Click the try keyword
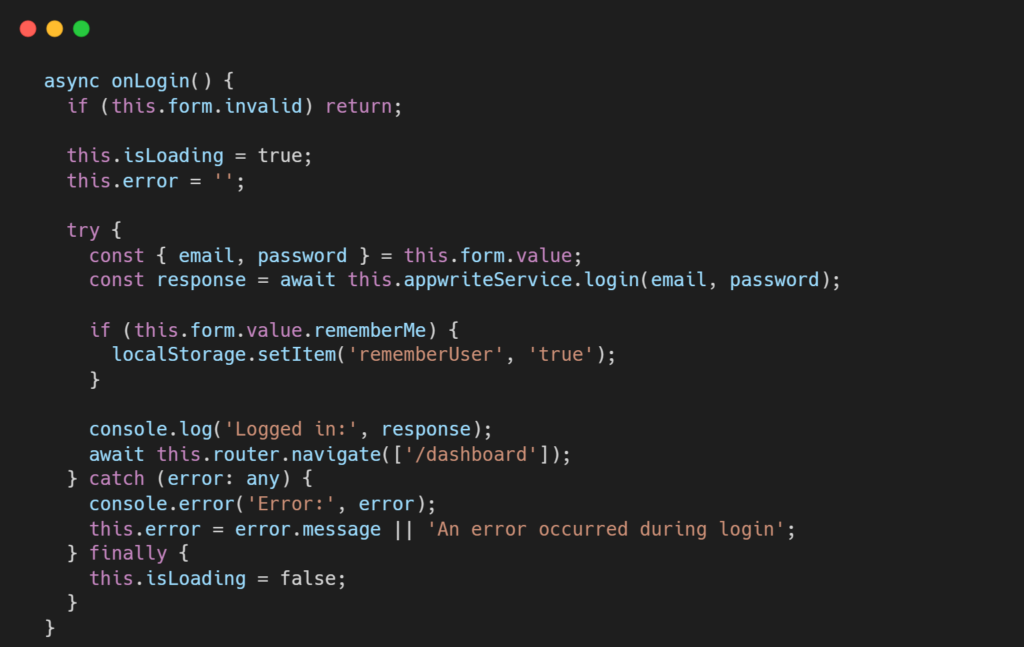The width and height of the screenshot is (1024, 647). 83,230
